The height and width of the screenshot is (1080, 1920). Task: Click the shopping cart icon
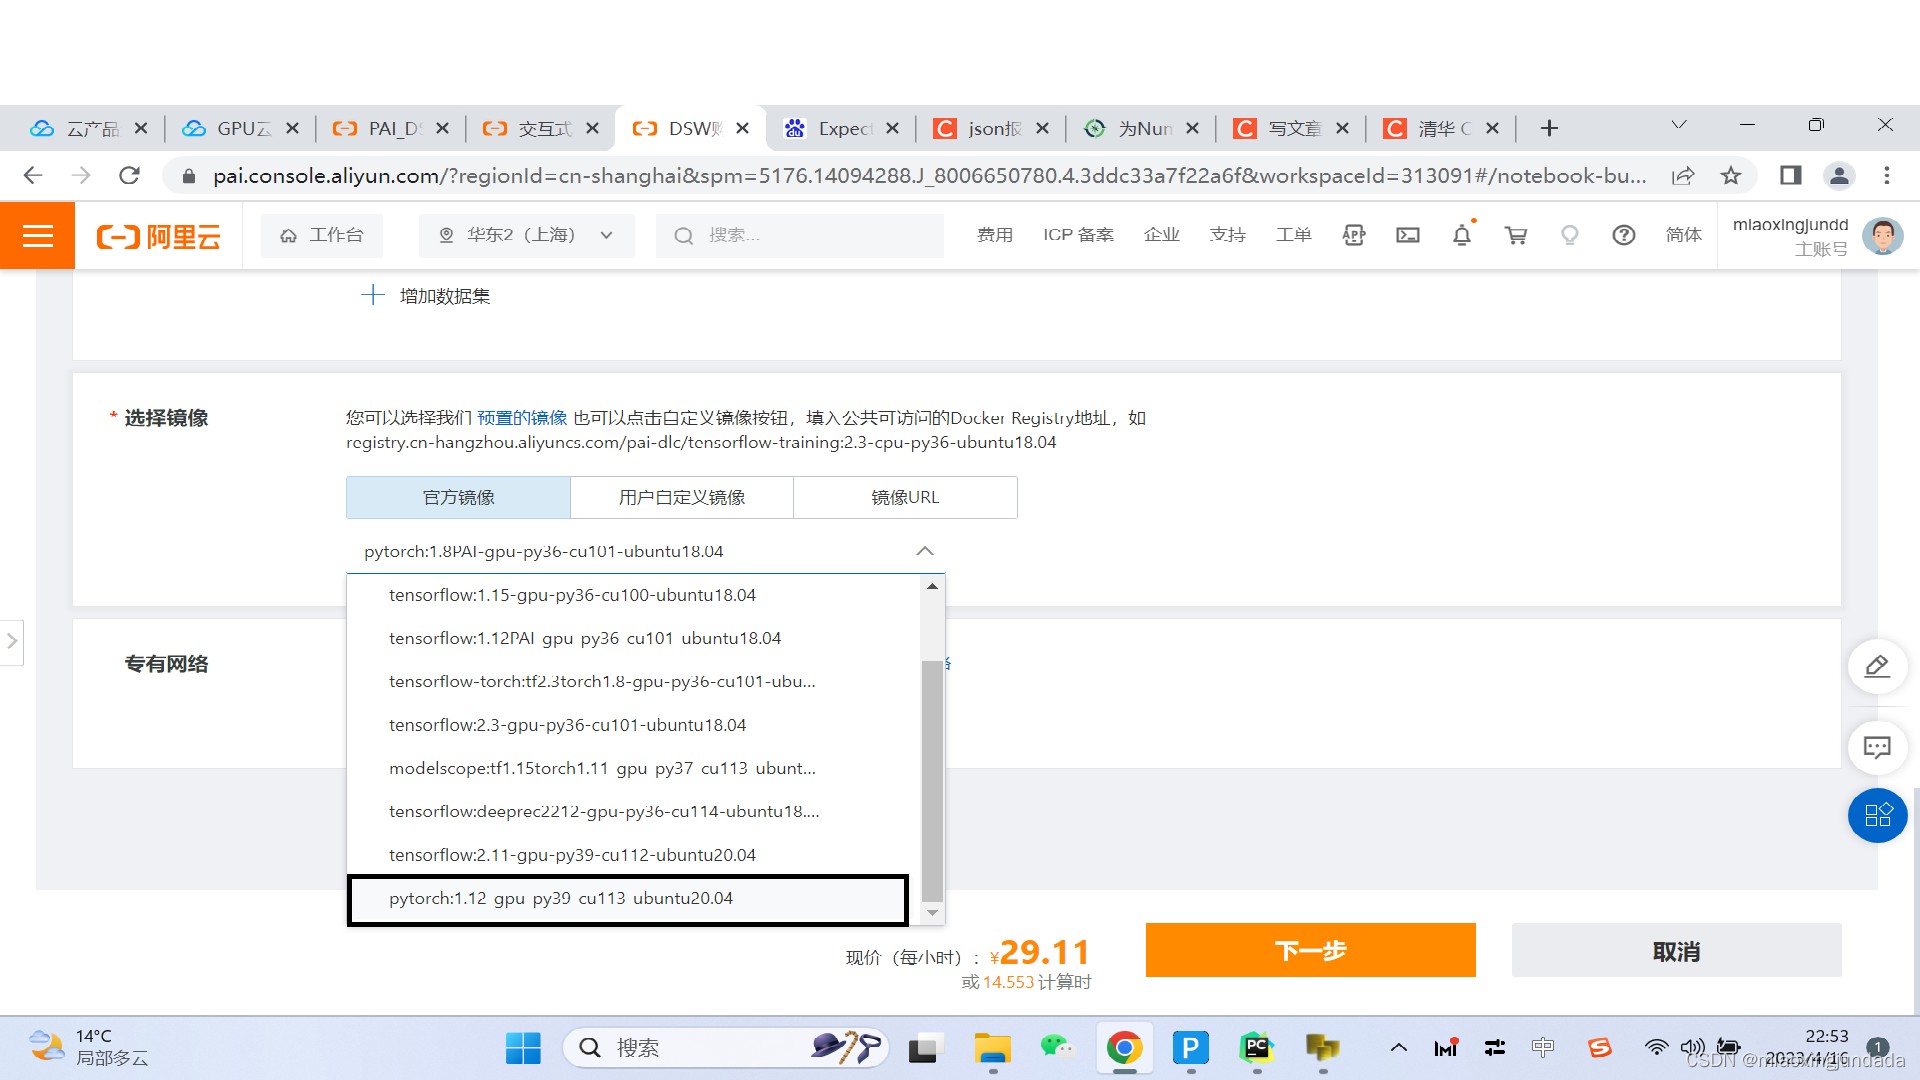click(1516, 235)
